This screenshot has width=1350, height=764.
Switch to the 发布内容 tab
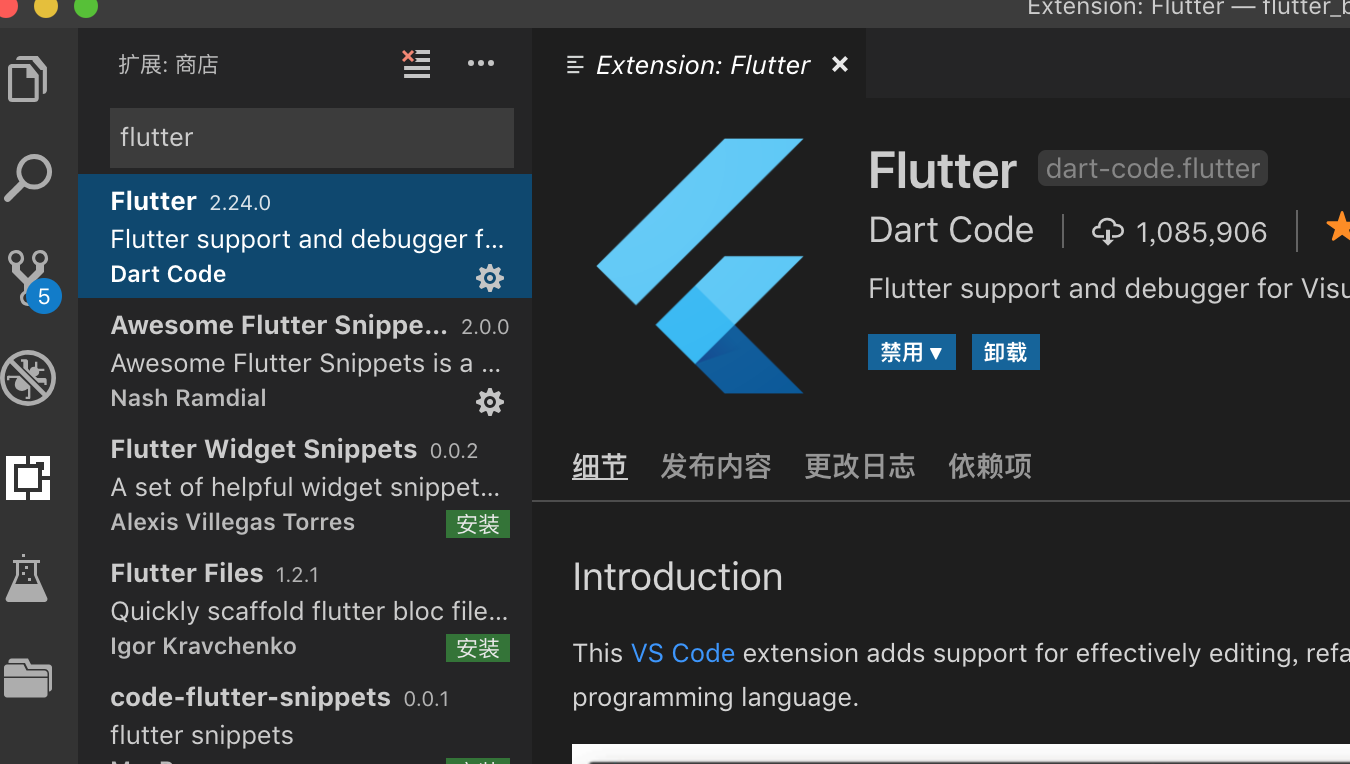tap(716, 466)
